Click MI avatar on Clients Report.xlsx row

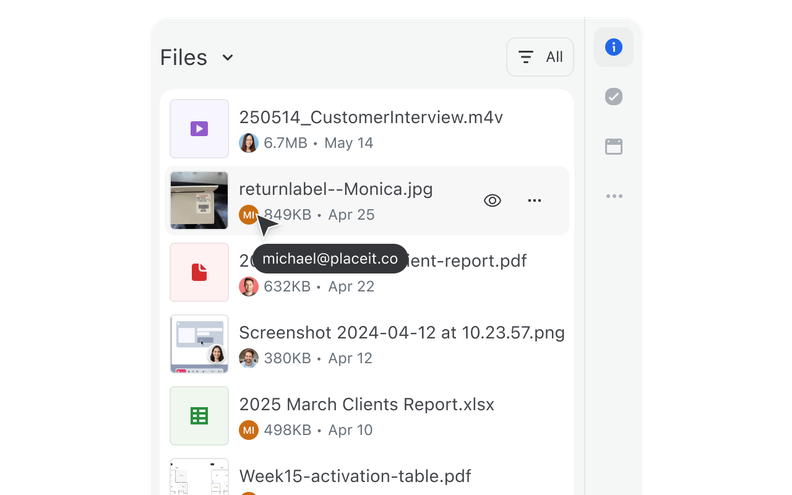[249, 430]
